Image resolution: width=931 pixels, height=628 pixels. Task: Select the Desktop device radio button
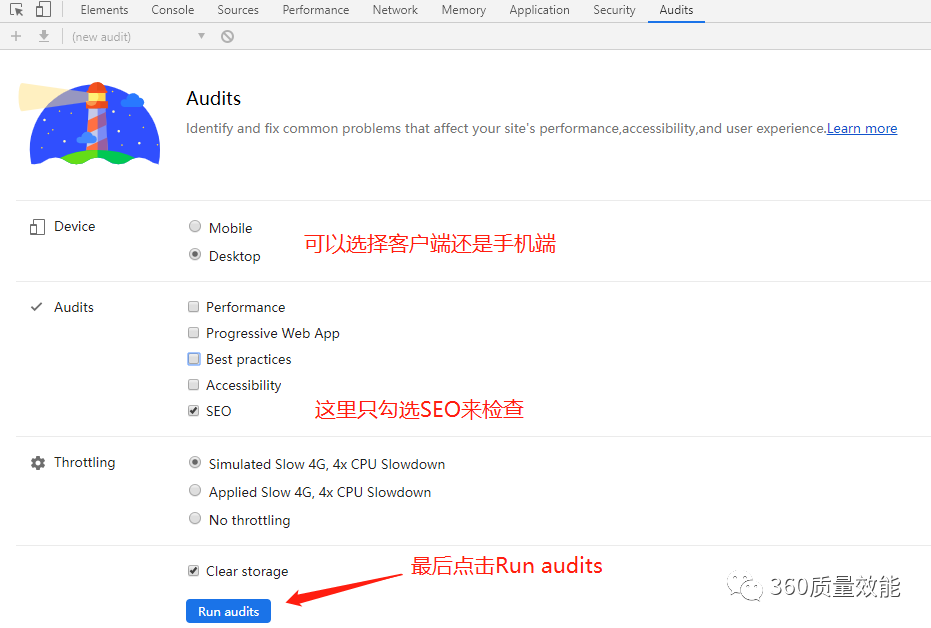pos(195,254)
